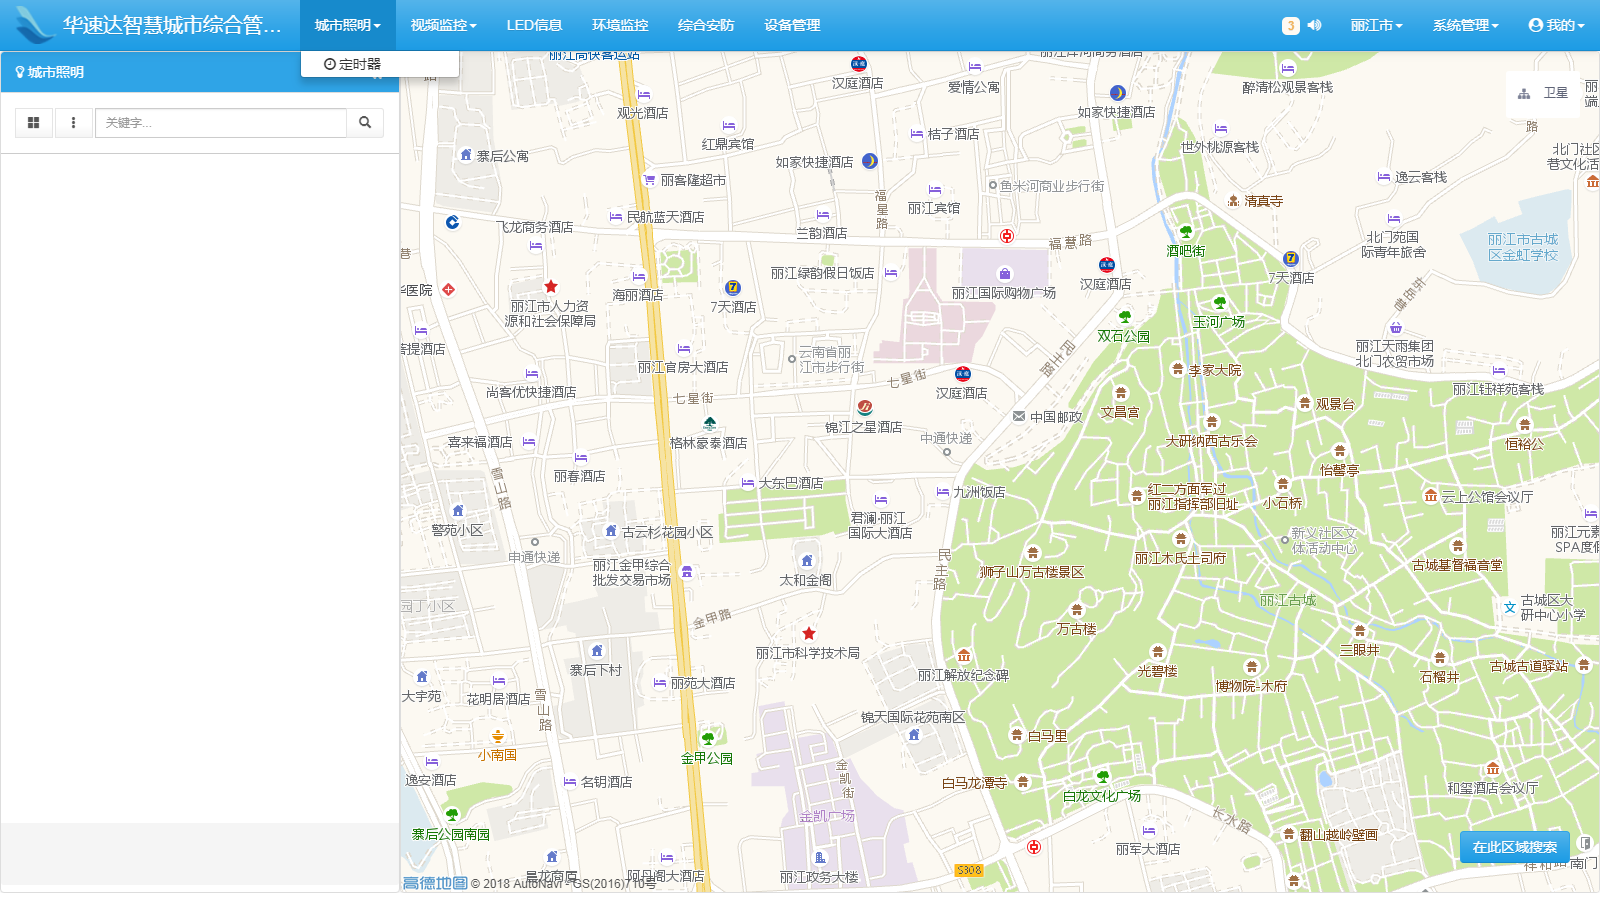Viewport: 1600px width, 900px height.
Task: Click the grid view icon button
Action: tap(34, 122)
